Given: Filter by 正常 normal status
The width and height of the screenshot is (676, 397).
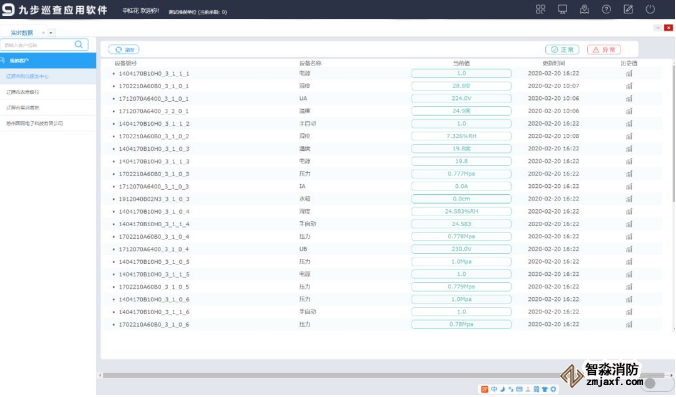Looking at the screenshot, I should [562, 50].
